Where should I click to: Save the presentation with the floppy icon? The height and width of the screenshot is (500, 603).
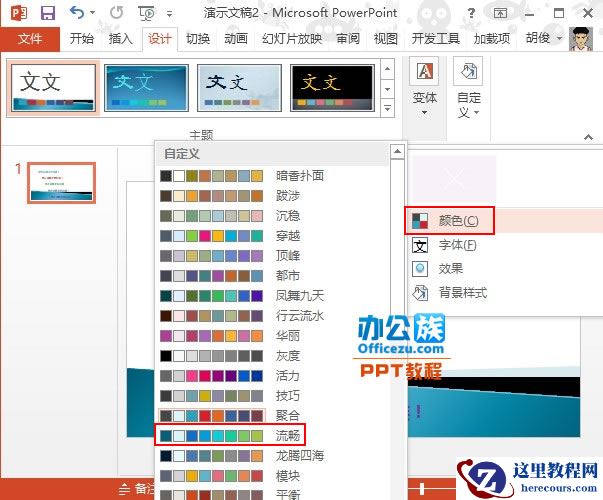pos(48,13)
